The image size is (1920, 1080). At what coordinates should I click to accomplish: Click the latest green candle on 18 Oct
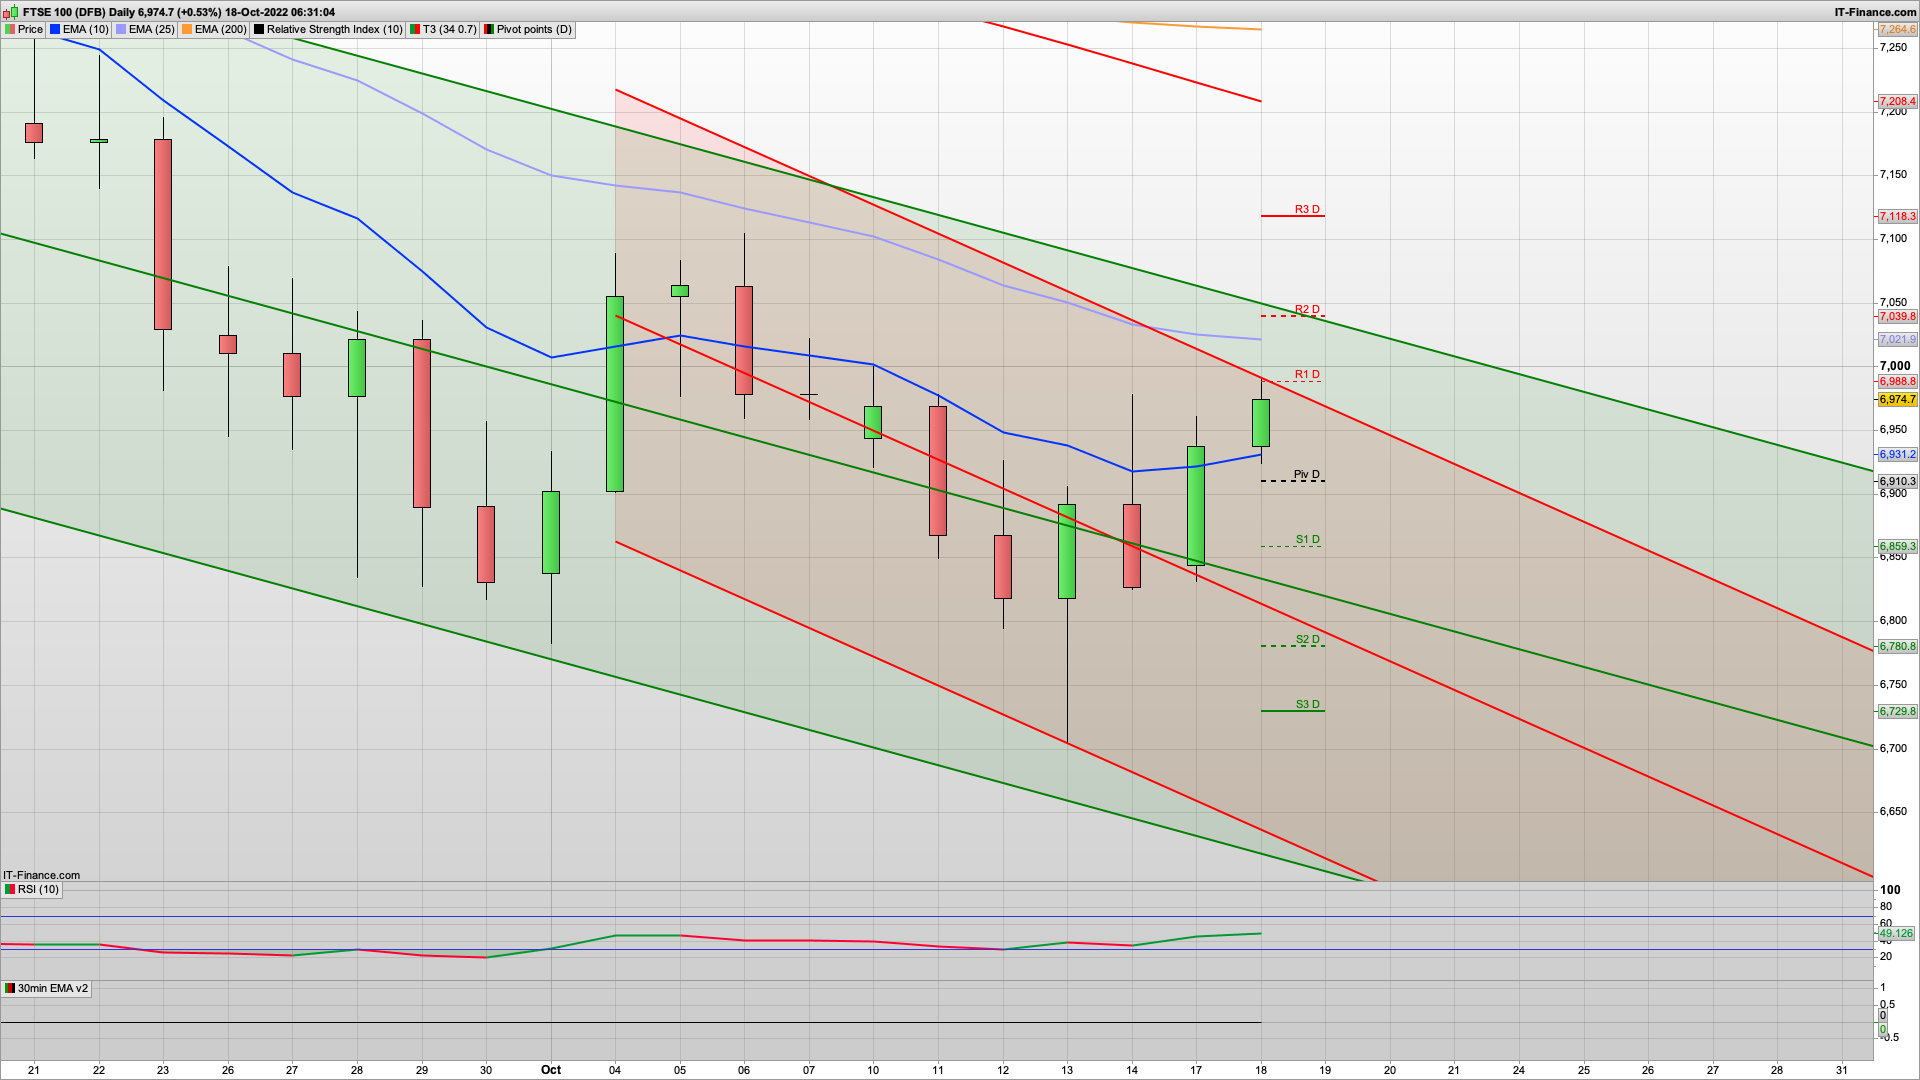[x=1261, y=423]
